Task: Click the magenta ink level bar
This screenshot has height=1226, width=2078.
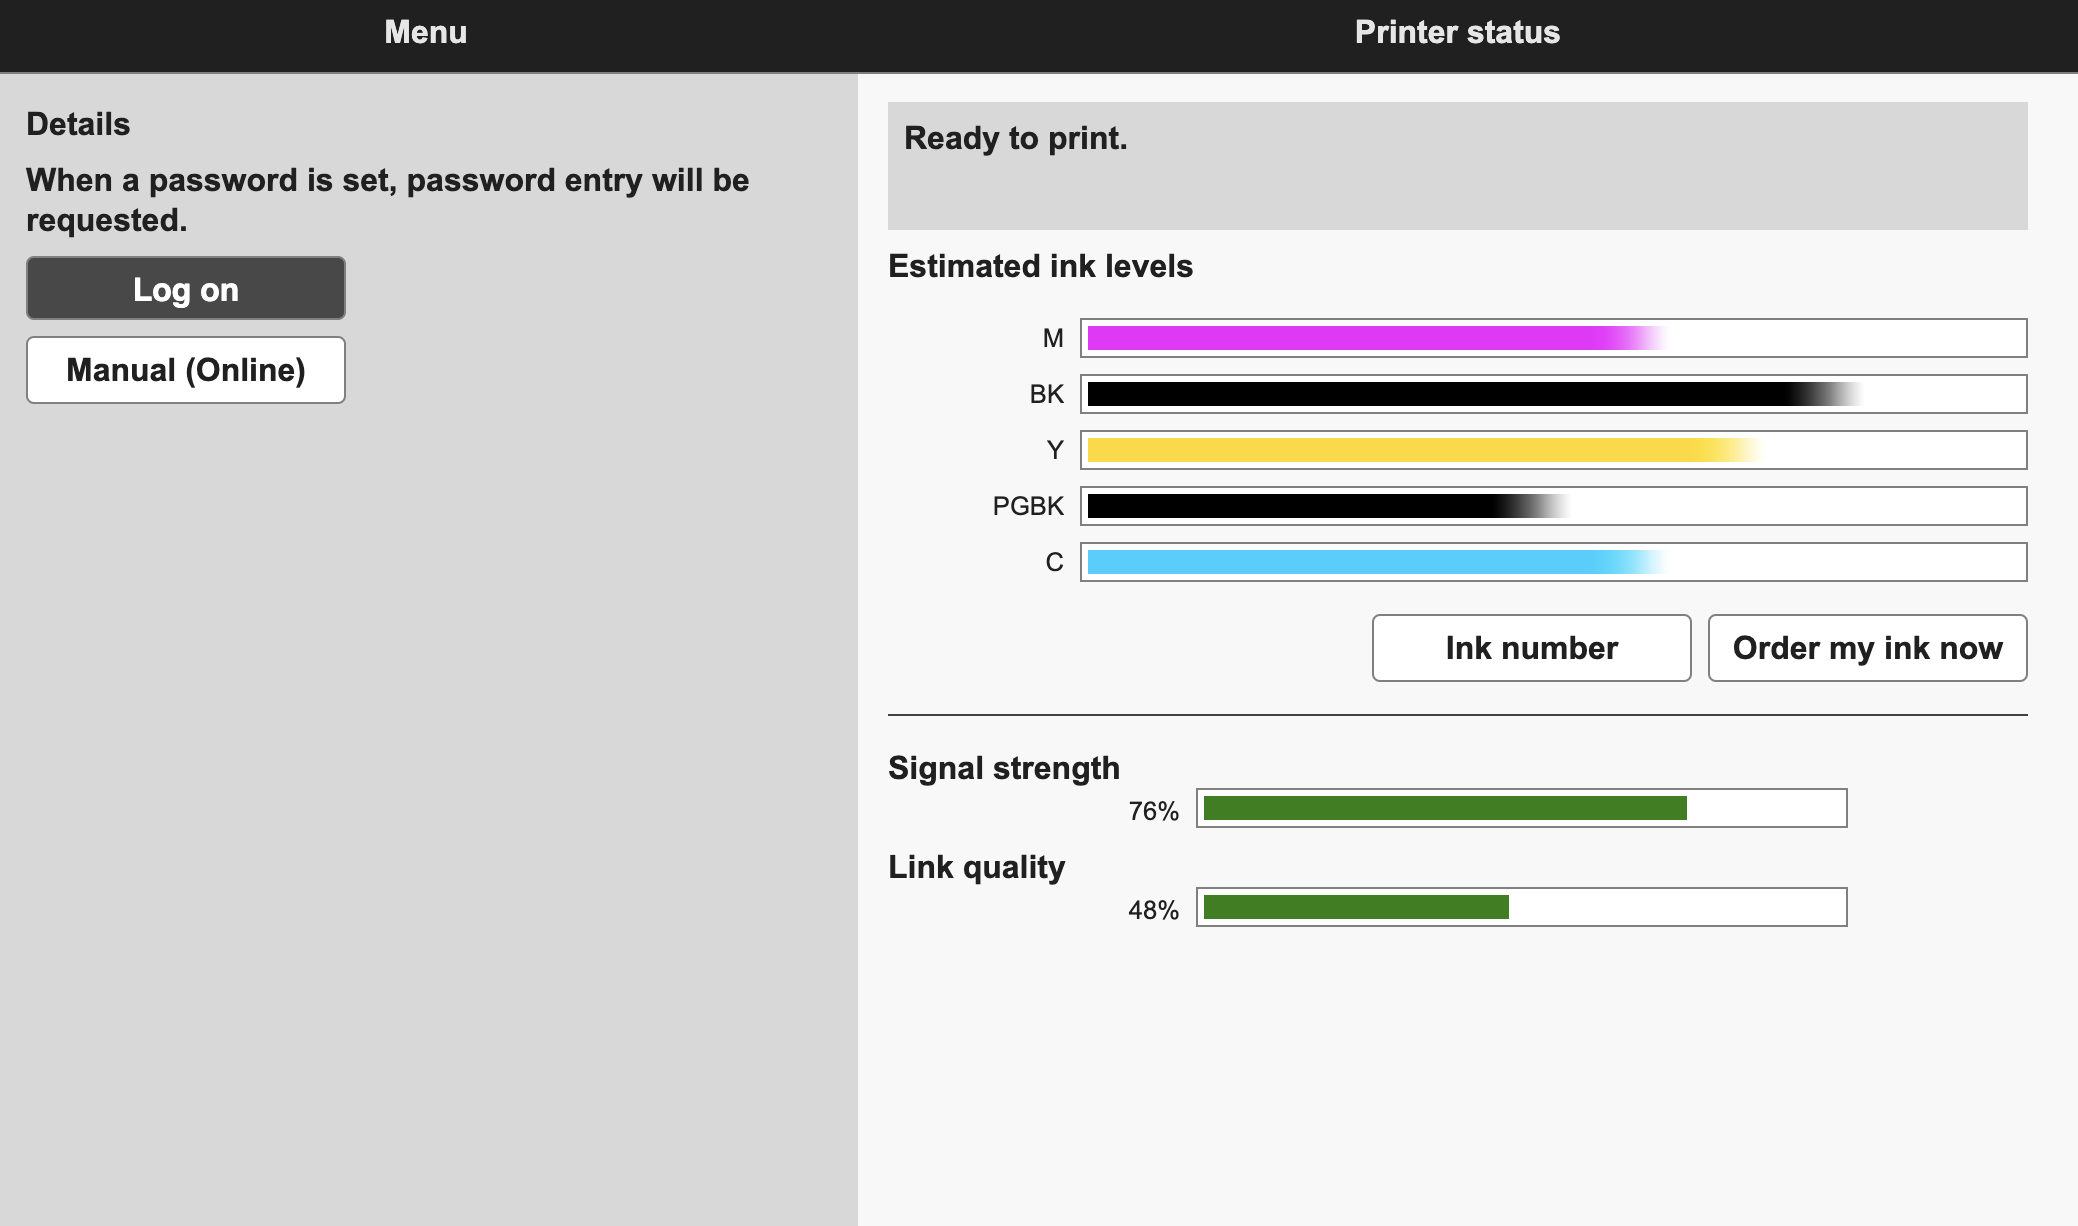Action: 1553,338
